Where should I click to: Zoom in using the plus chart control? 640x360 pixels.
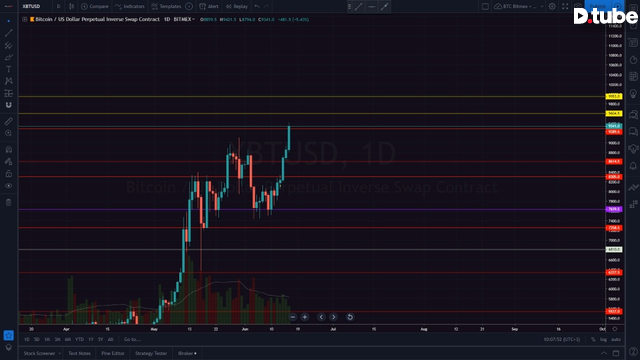(304, 317)
